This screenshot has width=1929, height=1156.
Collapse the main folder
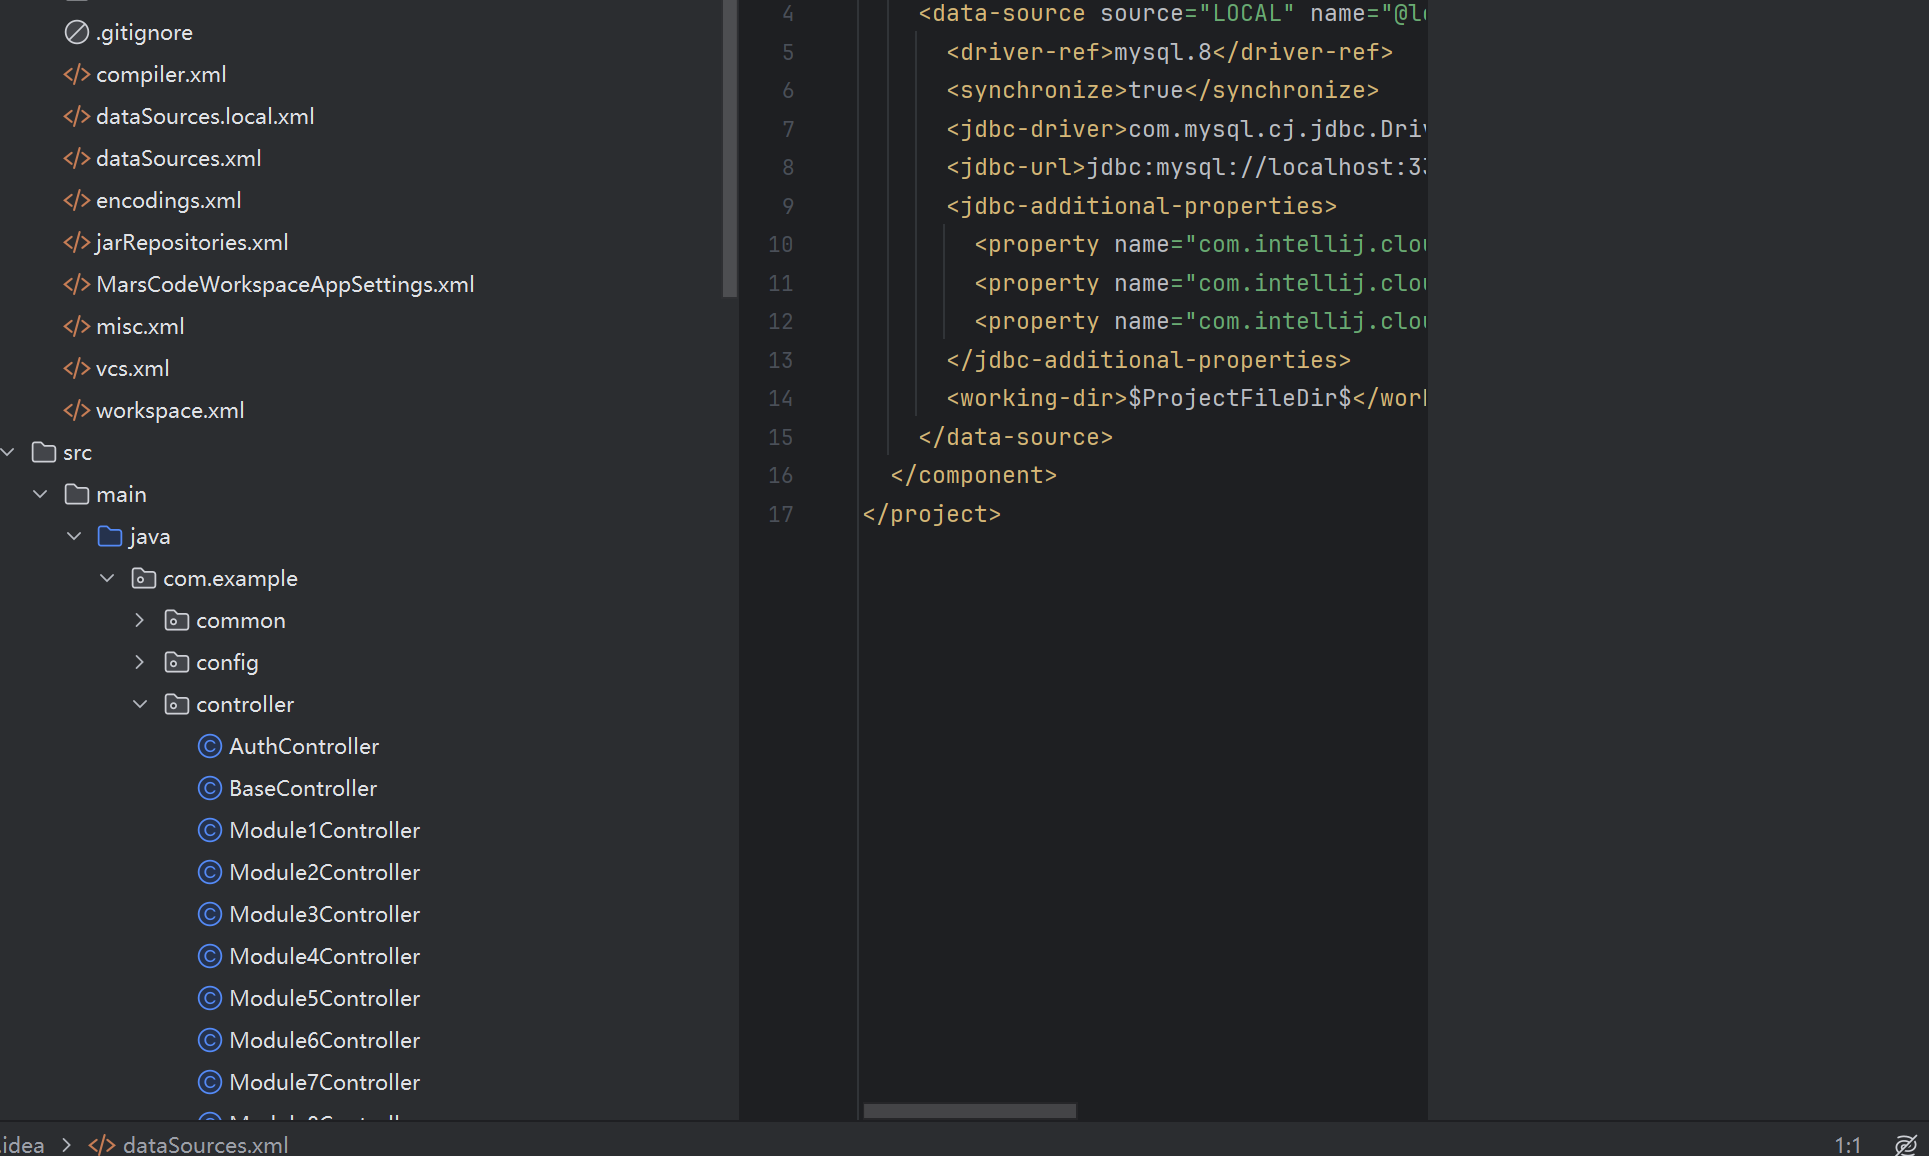[40, 495]
